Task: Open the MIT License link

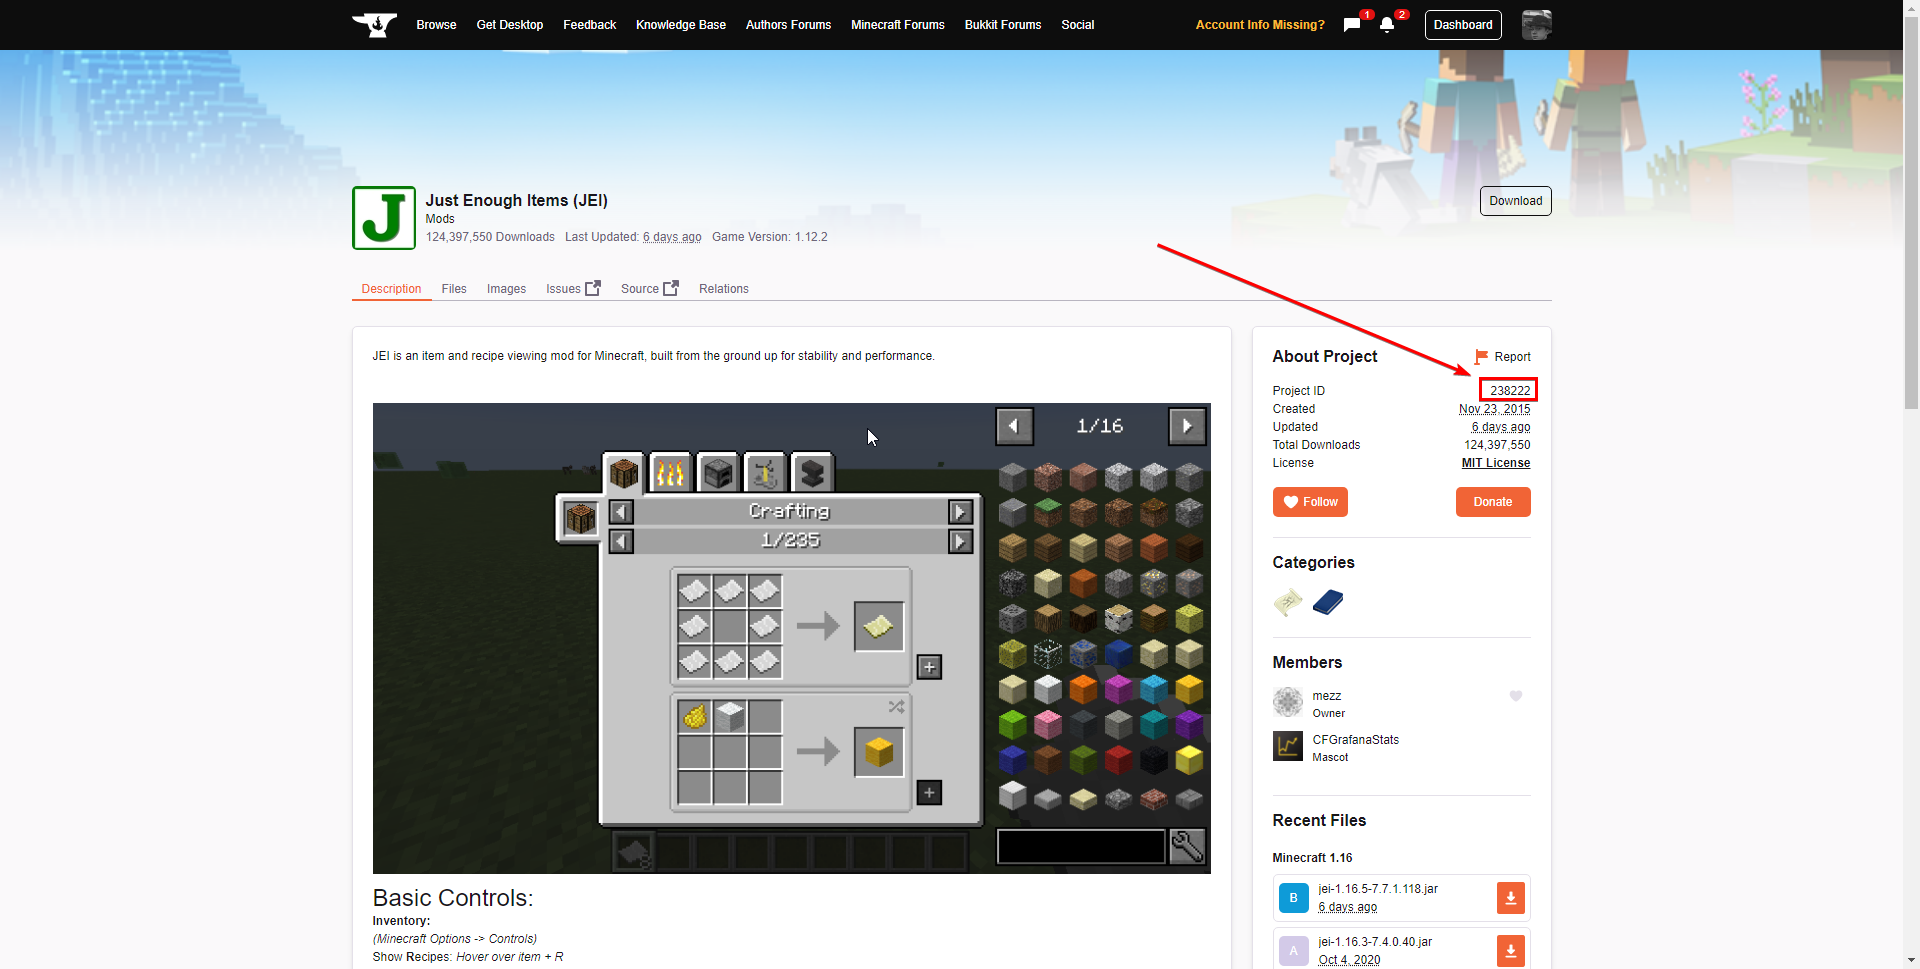Action: [x=1496, y=463]
